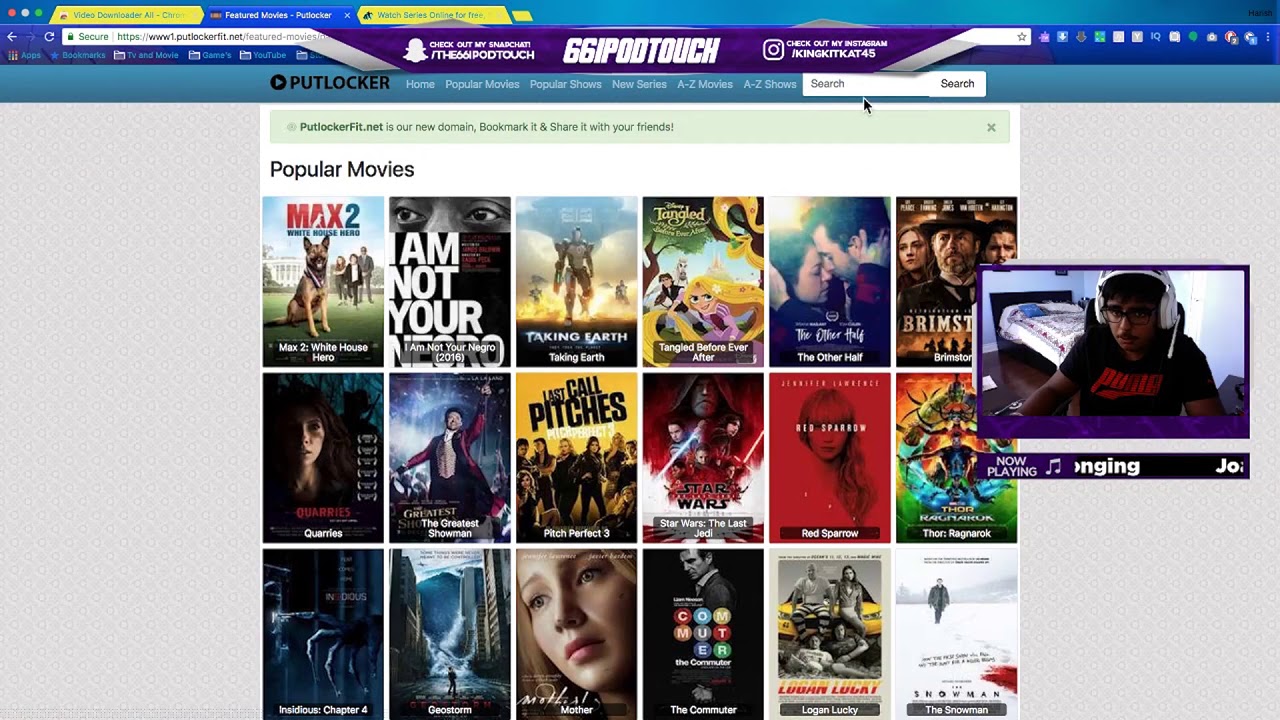Open the IQ extension icon

pyautogui.click(x=1155, y=37)
